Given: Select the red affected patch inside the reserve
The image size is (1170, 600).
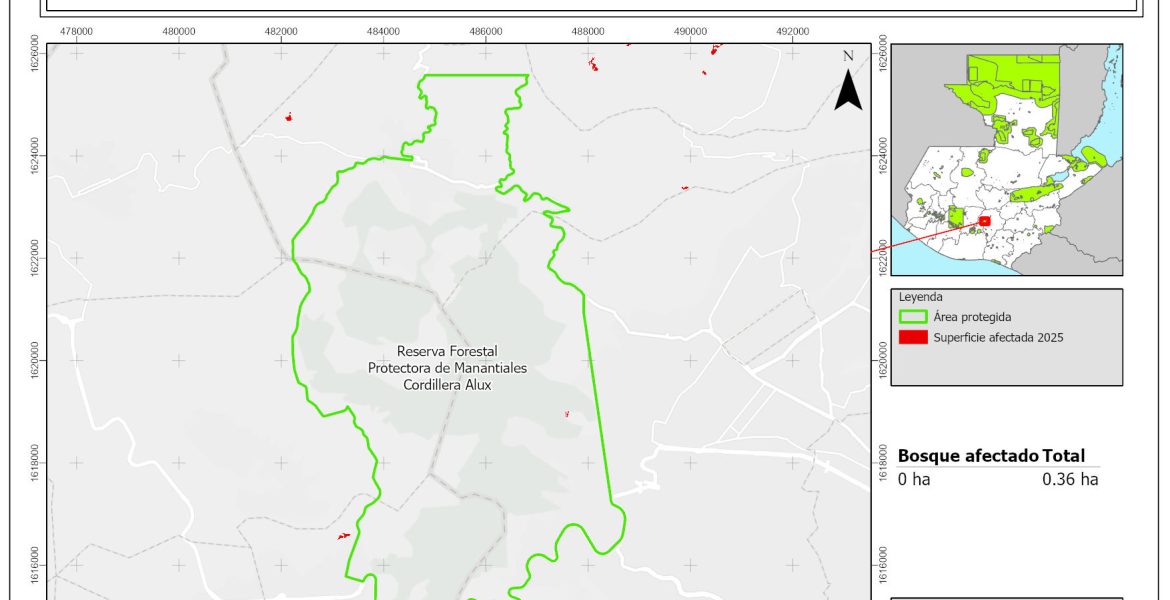Looking at the screenshot, I should pos(567,413).
